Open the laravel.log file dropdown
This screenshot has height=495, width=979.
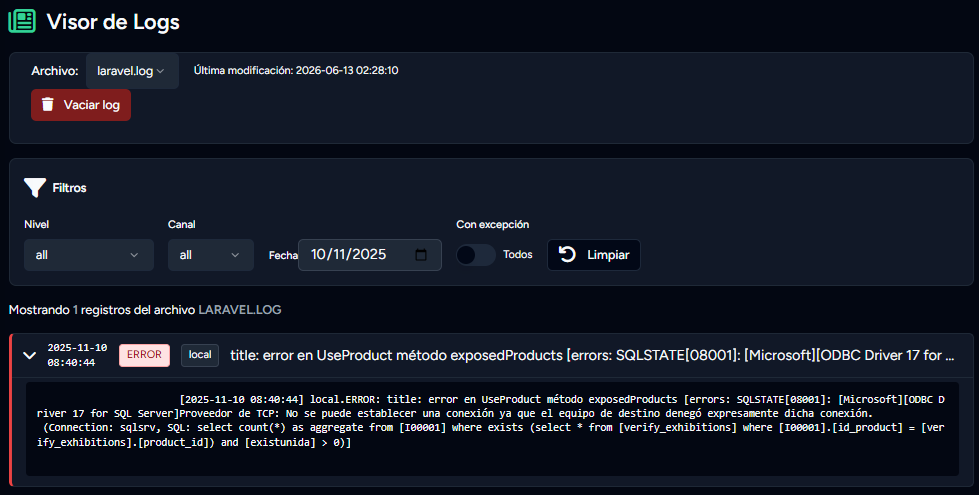pos(132,71)
